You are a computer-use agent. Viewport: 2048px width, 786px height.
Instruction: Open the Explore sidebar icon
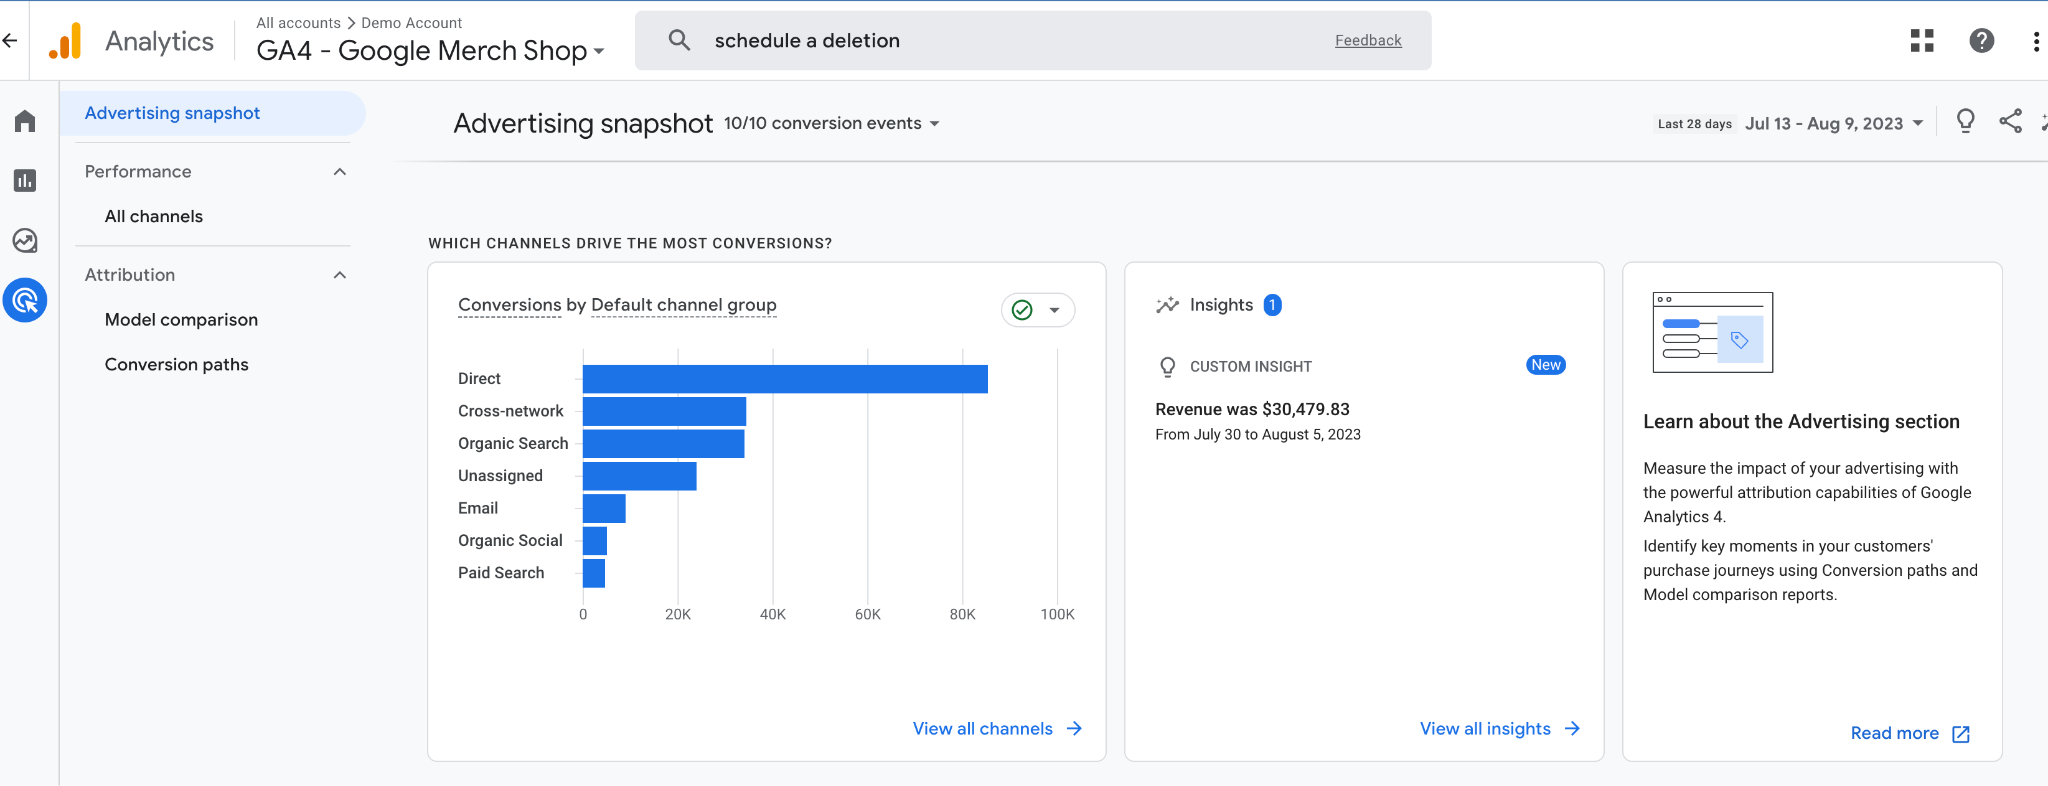25,241
